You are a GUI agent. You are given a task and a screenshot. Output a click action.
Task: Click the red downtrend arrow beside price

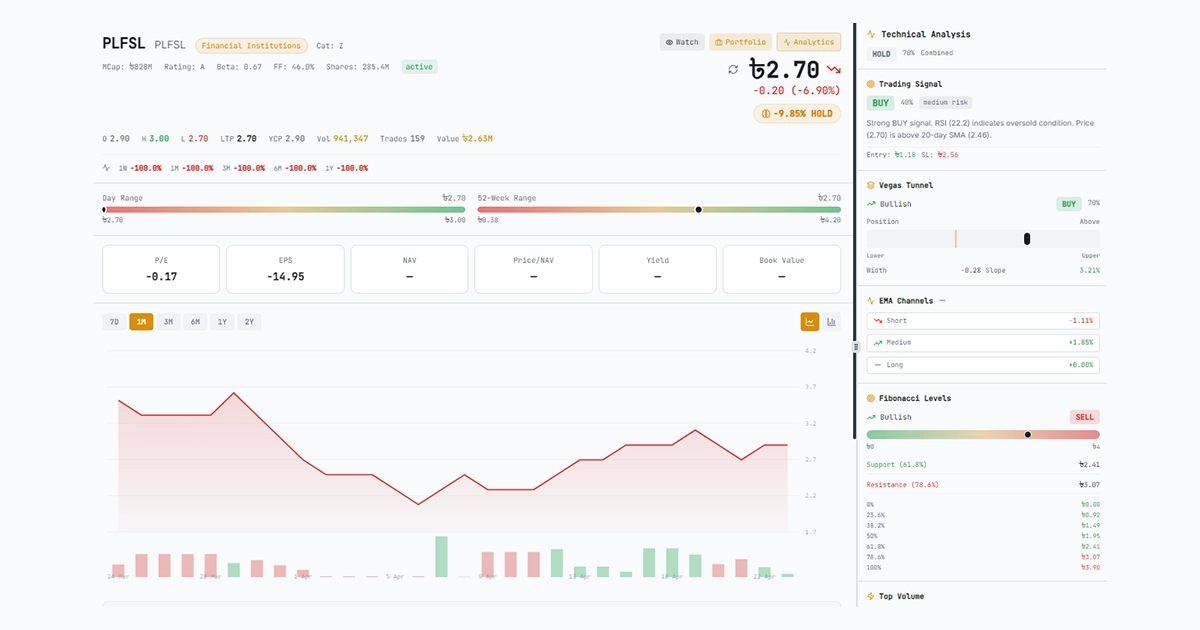click(833, 70)
